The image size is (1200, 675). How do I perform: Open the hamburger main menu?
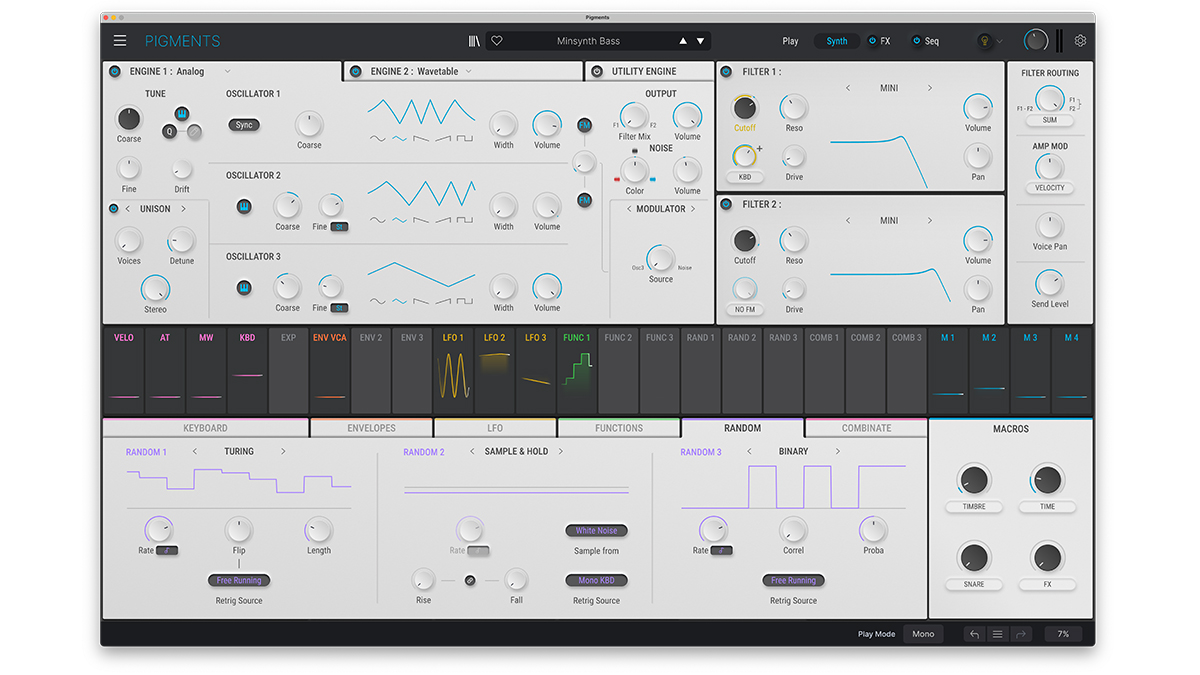click(x=120, y=41)
